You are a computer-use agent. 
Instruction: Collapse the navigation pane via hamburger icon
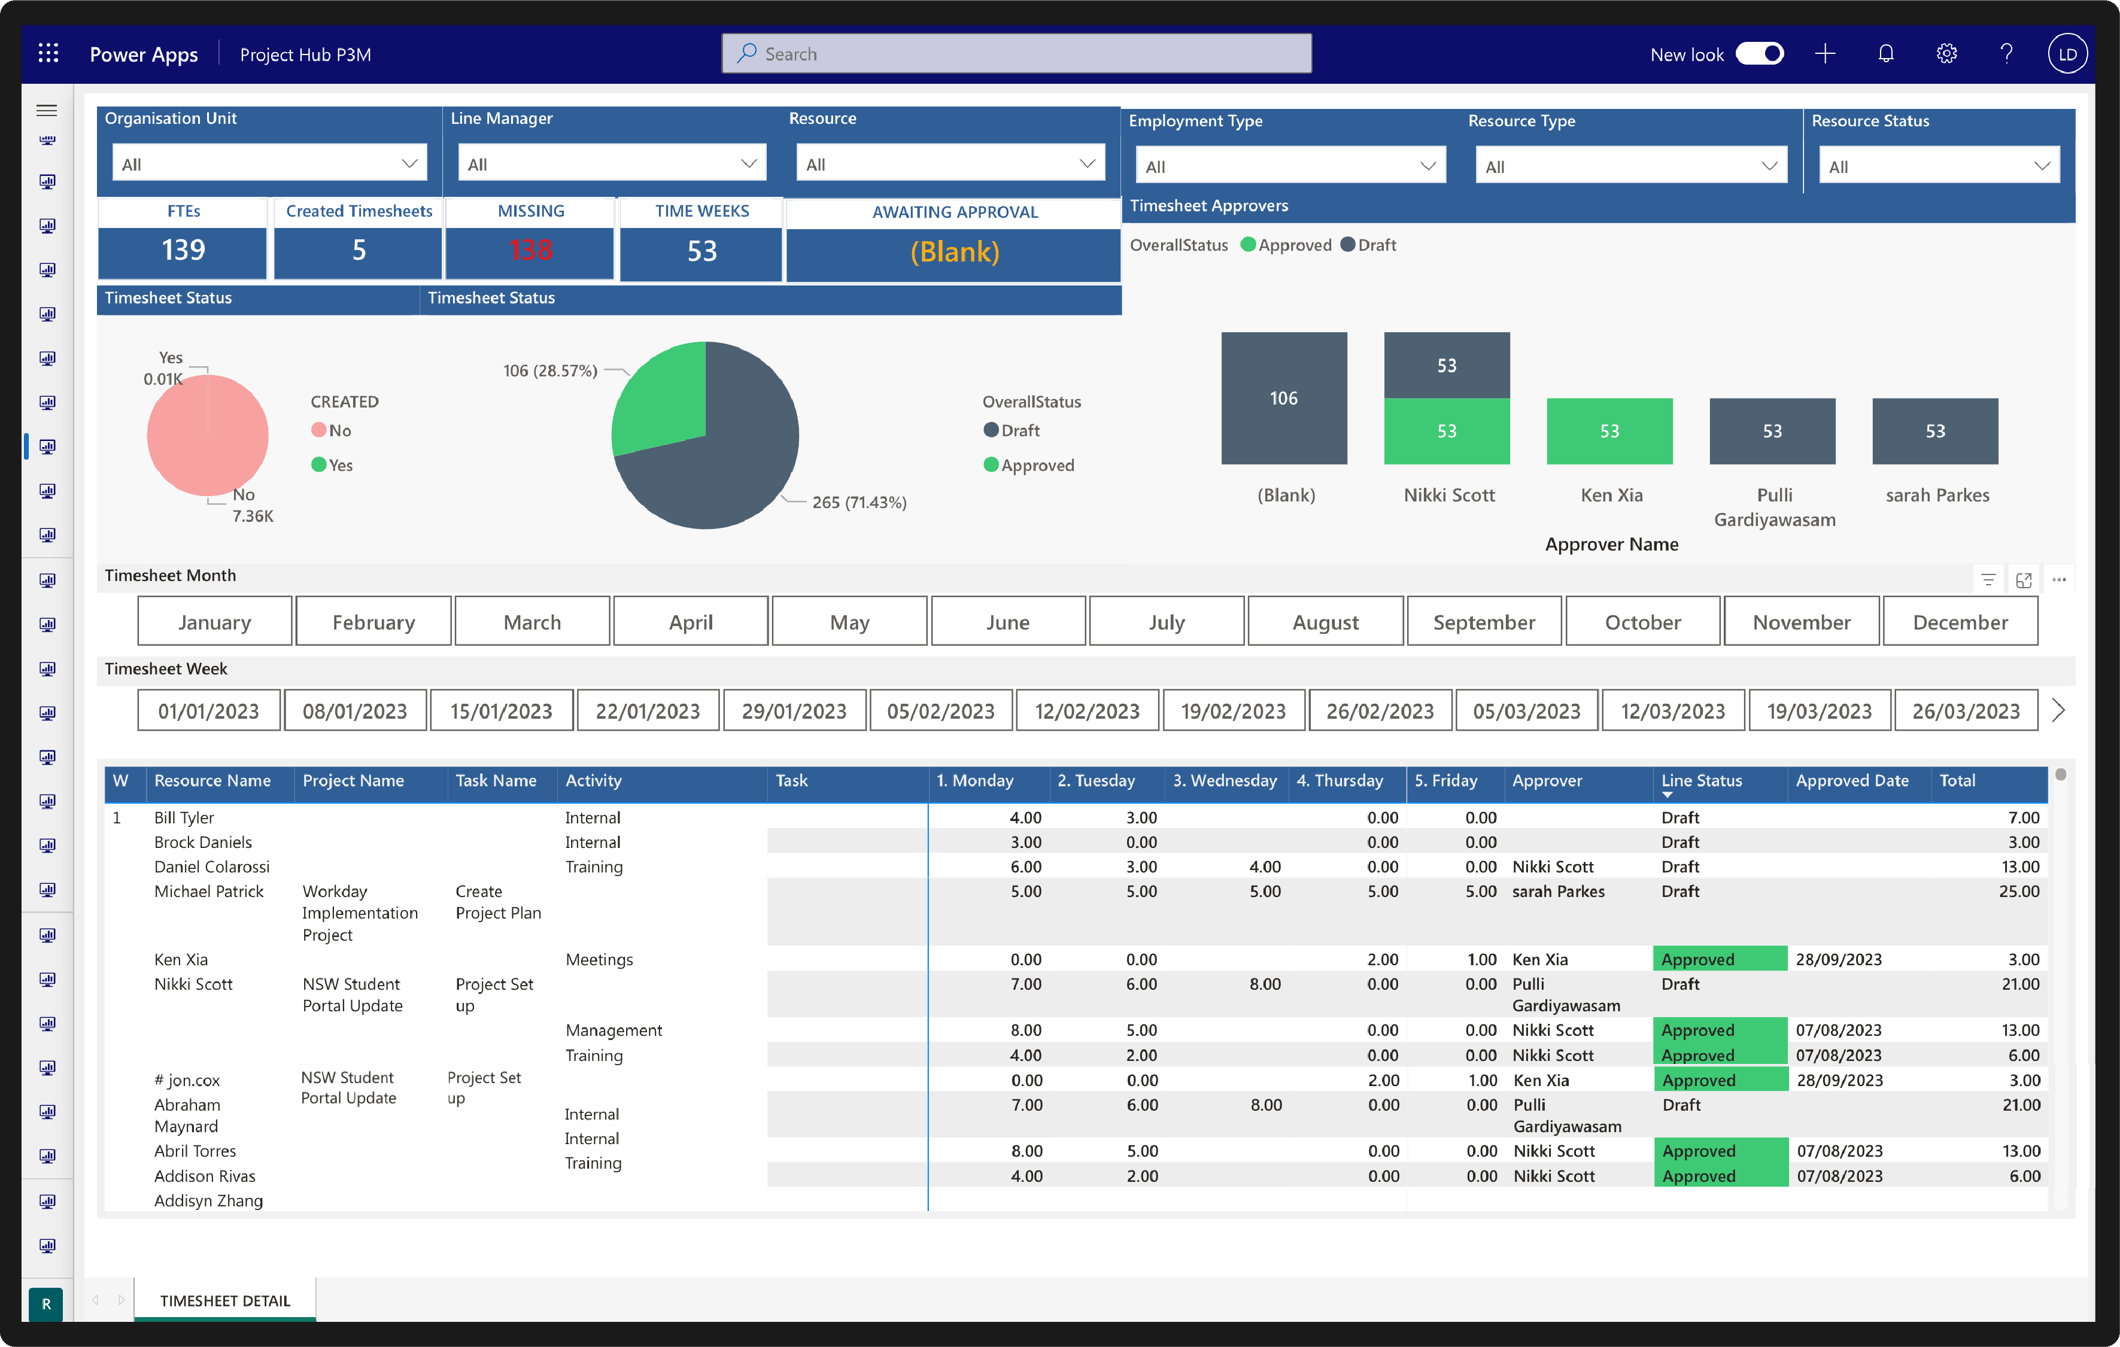(x=46, y=110)
